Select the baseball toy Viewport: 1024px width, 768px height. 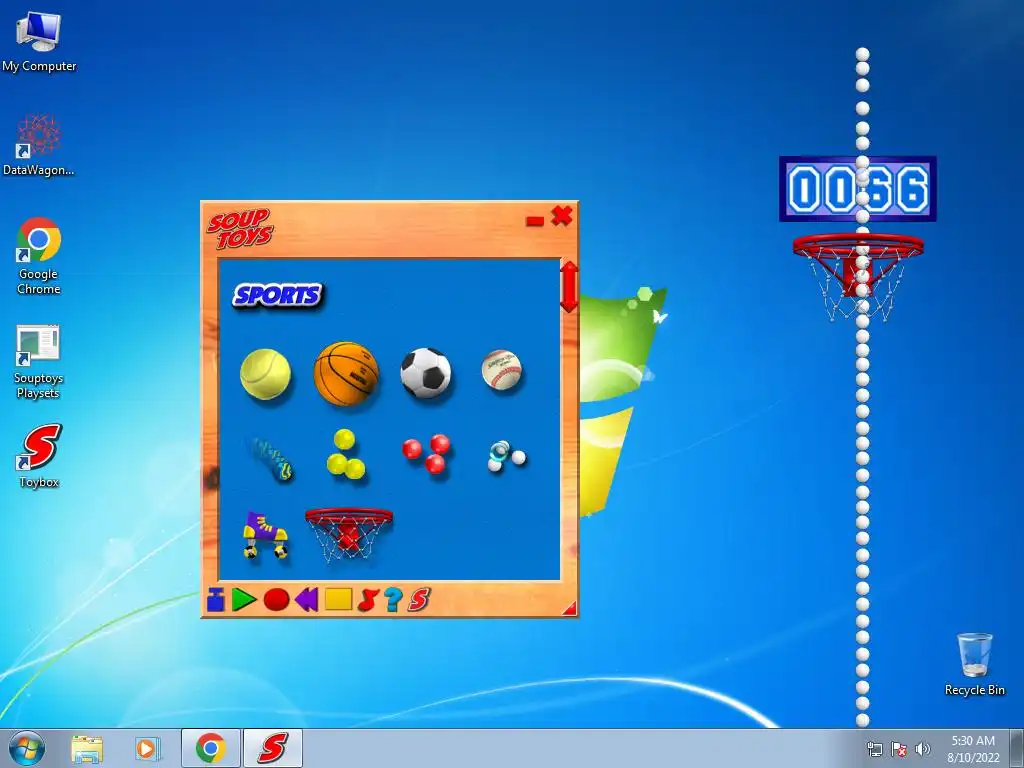coord(502,370)
